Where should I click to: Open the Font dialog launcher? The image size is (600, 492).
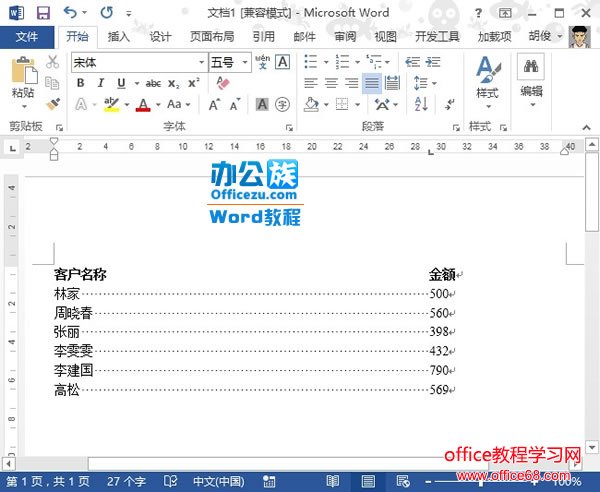(x=289, y=127)
